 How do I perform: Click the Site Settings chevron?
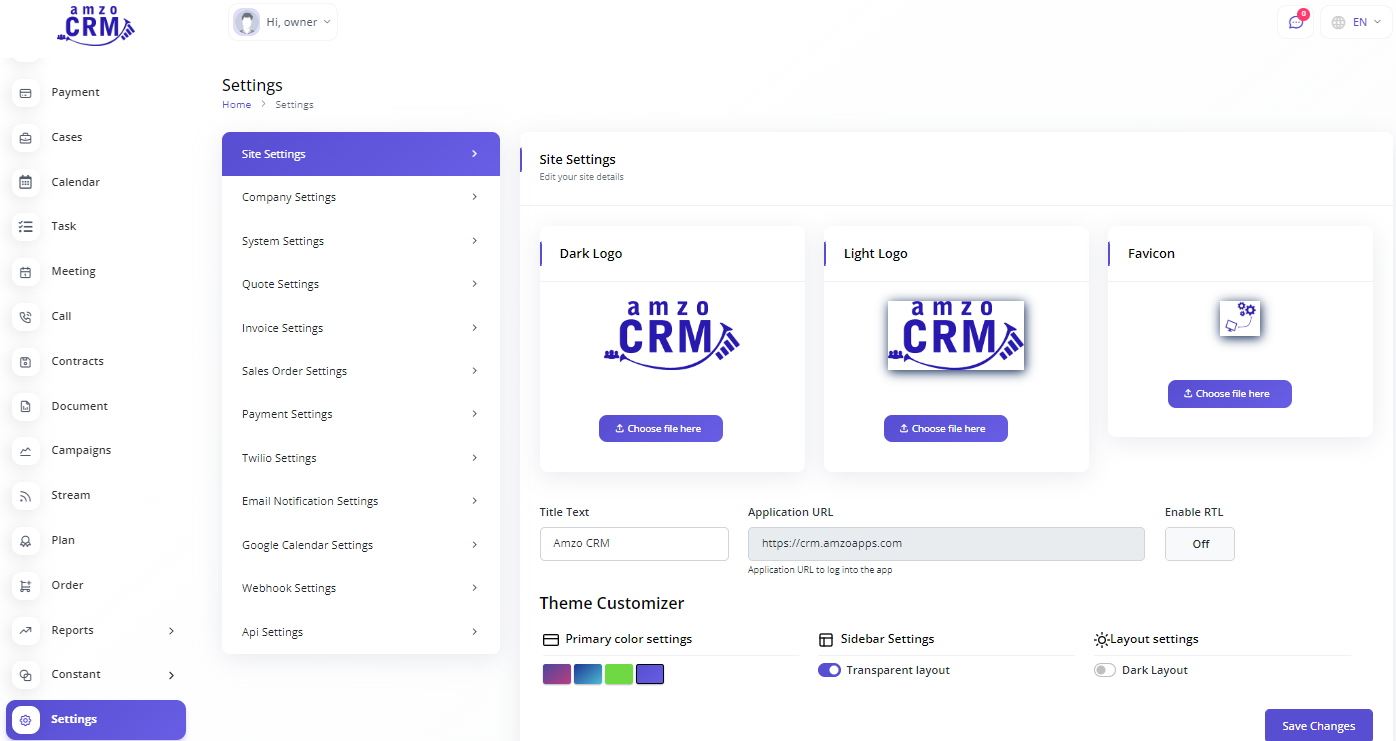tap(474, 154)
